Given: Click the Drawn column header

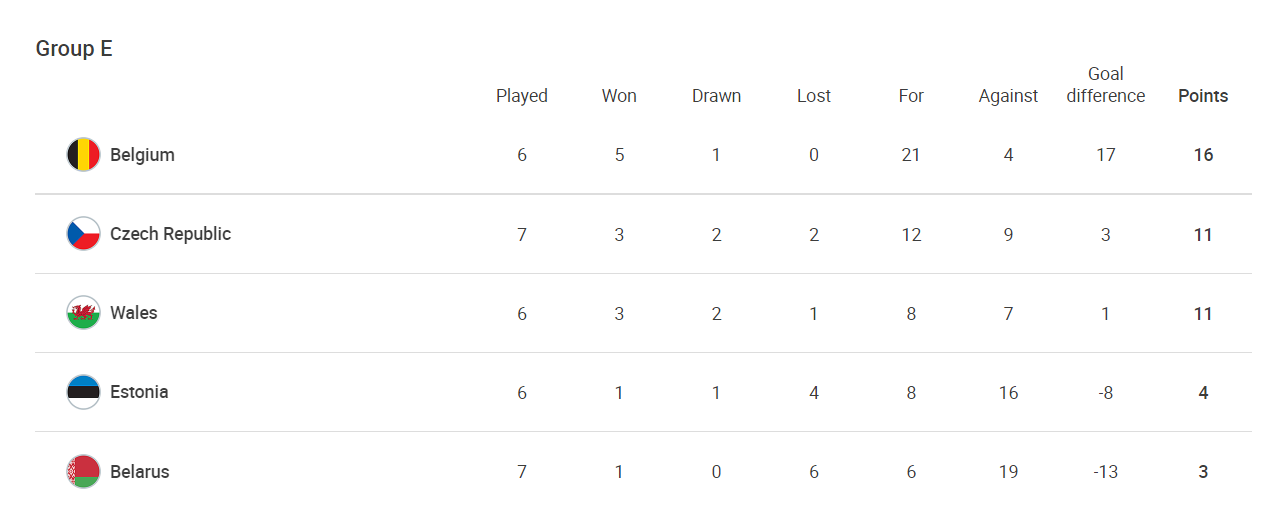Looking at the screenshot, I should tap(716, 96).
